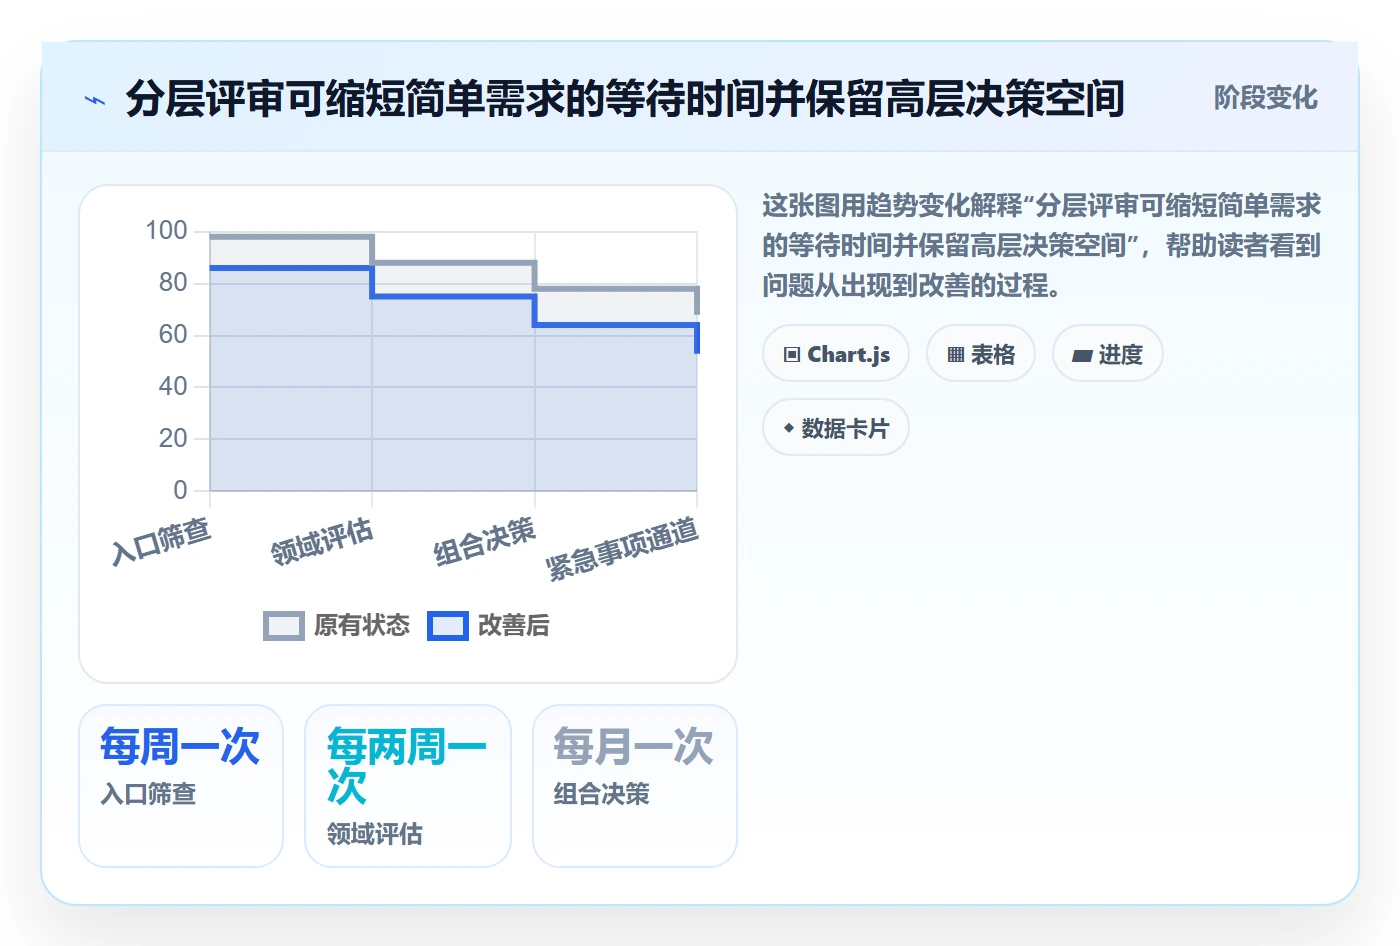Select the 每周一次 data card
This screenshot has height=946, width=1400.
coord(181,786)
